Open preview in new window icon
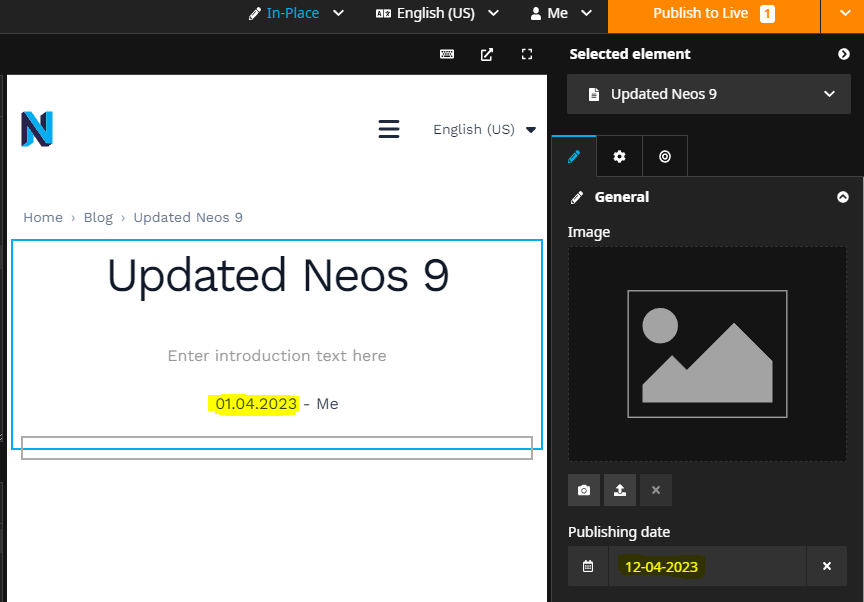Viewport: 864px width, 602px height. pyautogui.click(x=486, y=54)
